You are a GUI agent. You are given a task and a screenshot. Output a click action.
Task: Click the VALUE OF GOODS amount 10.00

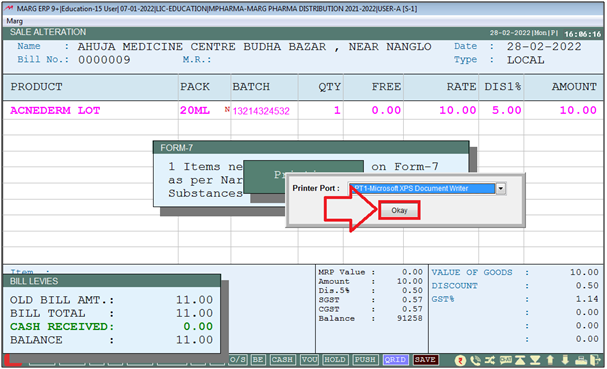point(584,273)
